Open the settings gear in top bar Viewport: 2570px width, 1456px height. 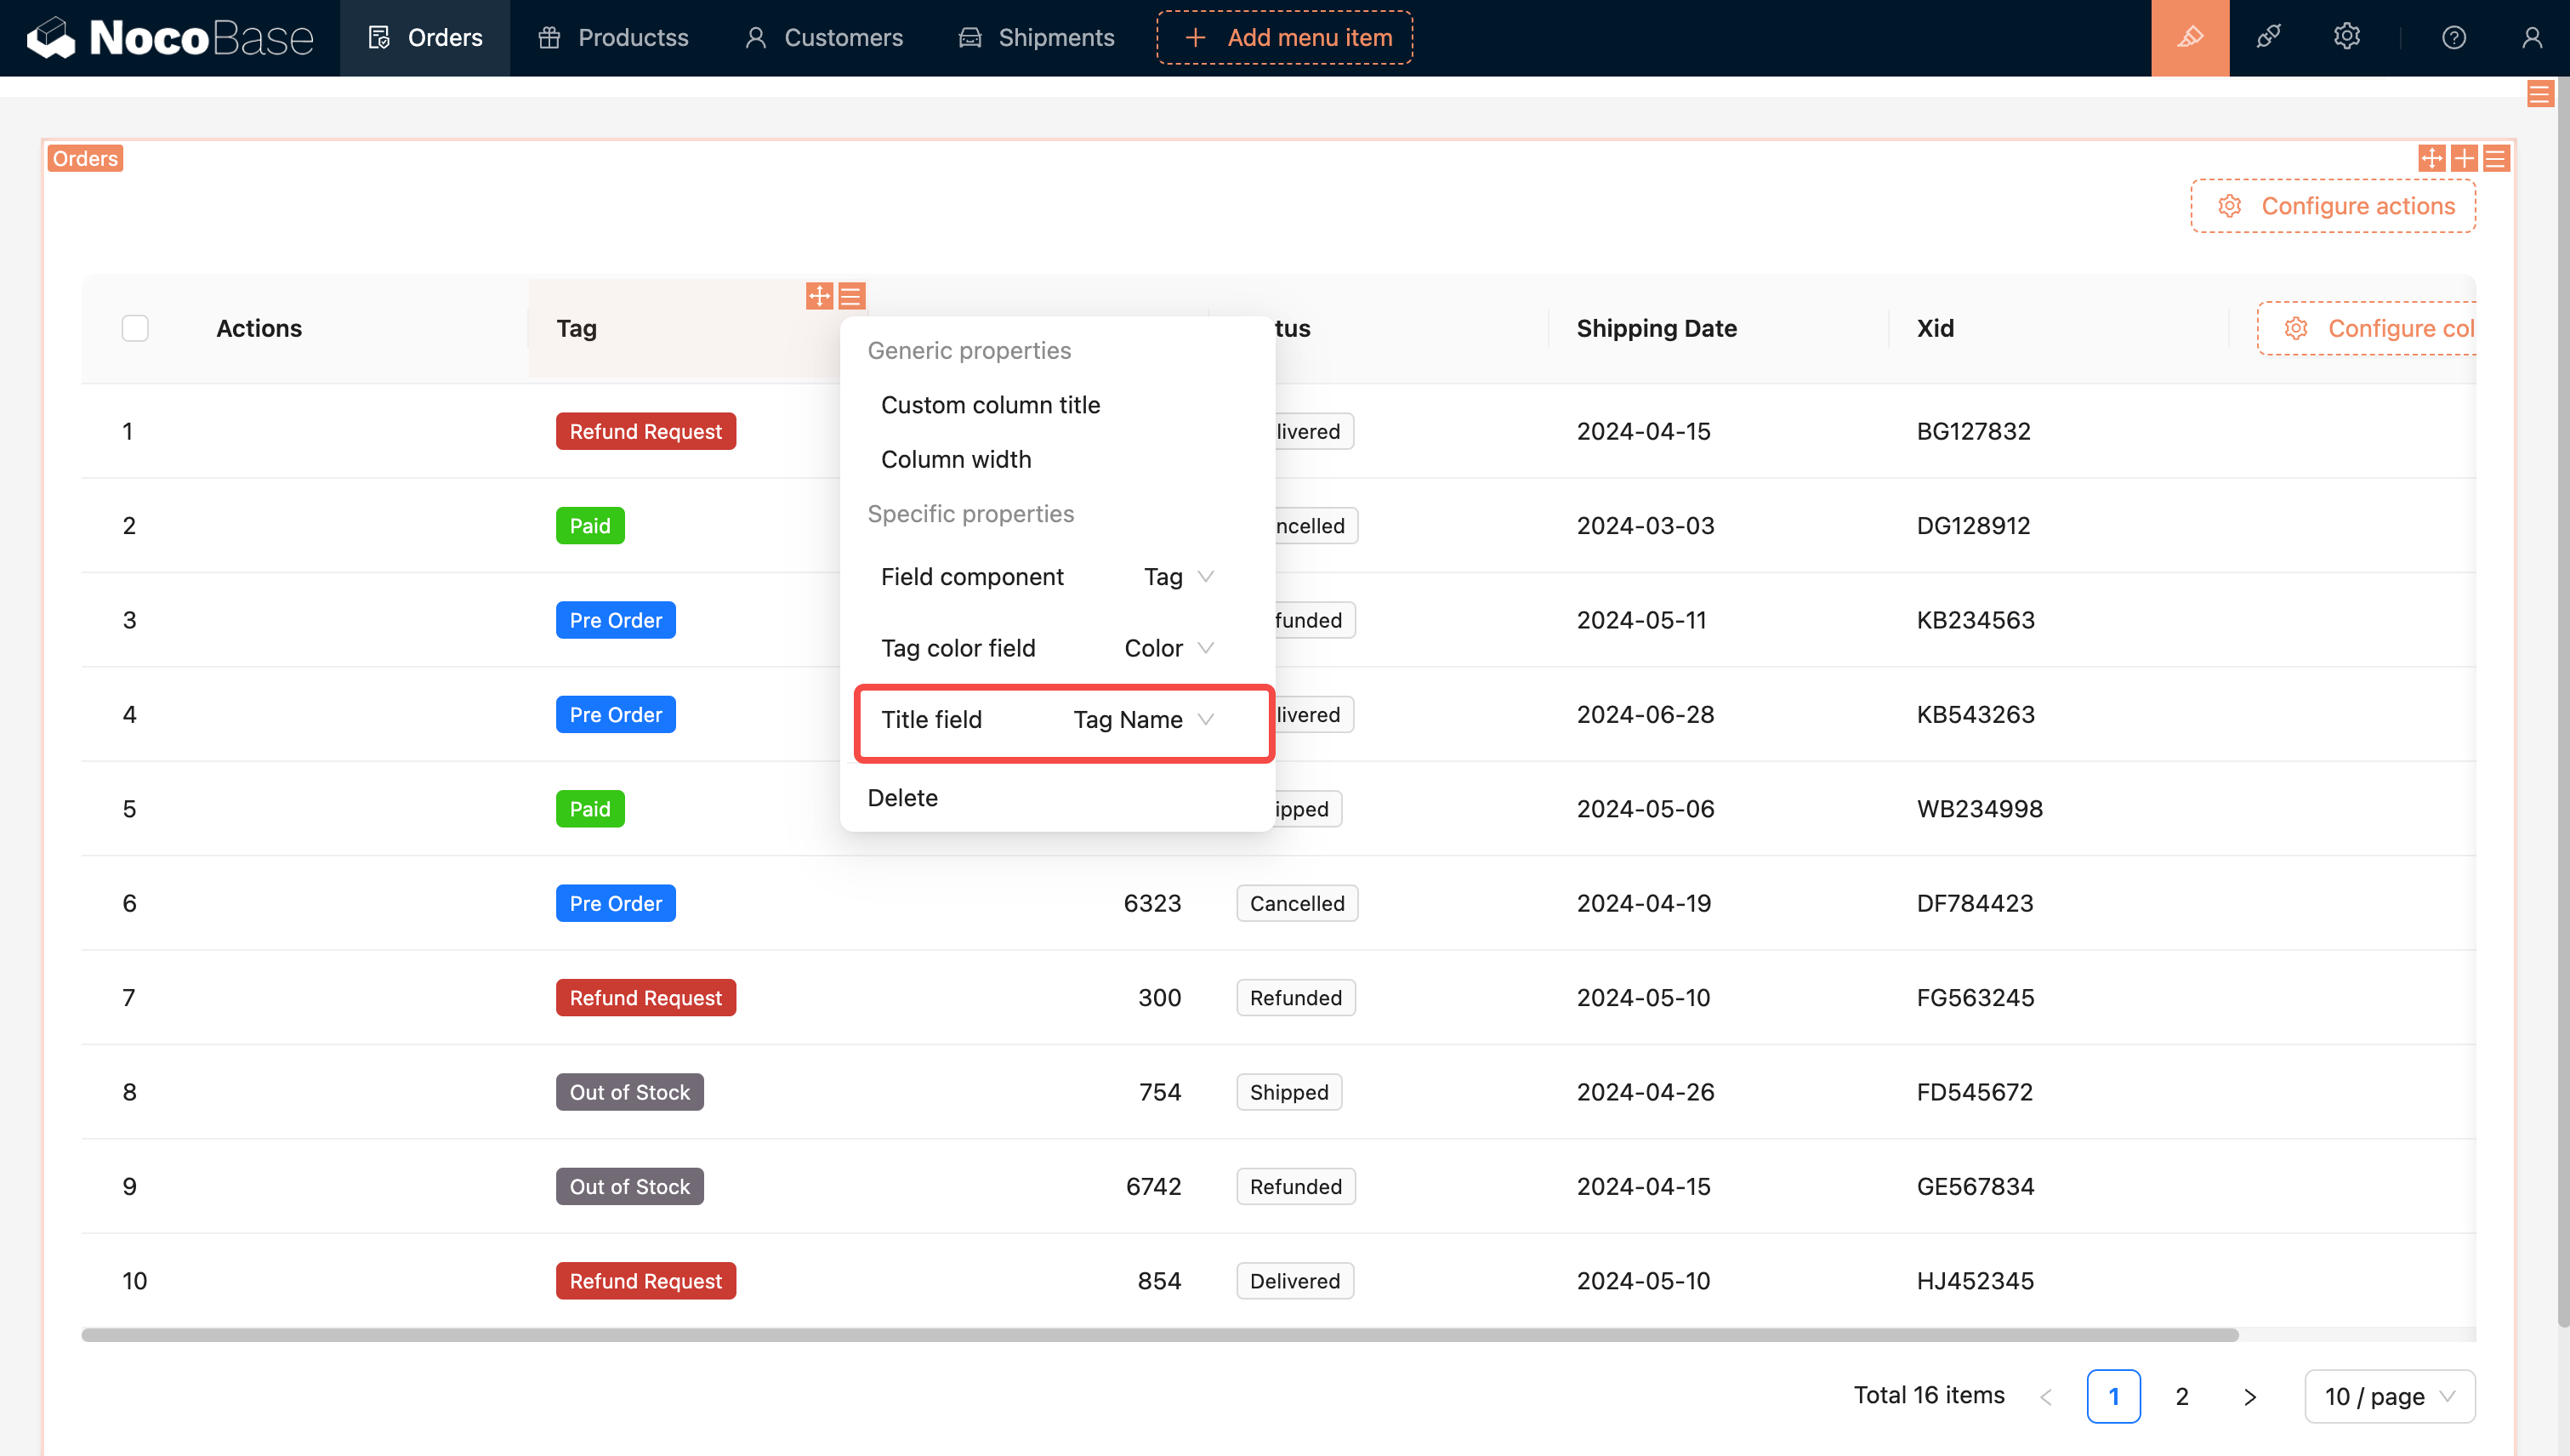[x=2346, y=37]
